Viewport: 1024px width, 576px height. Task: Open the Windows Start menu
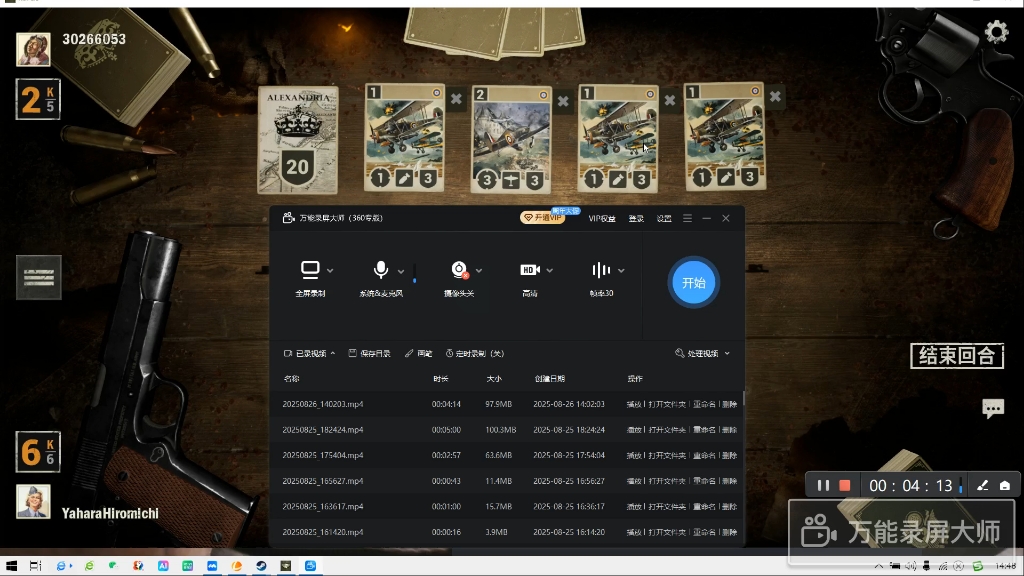click(x=11, y=566)
